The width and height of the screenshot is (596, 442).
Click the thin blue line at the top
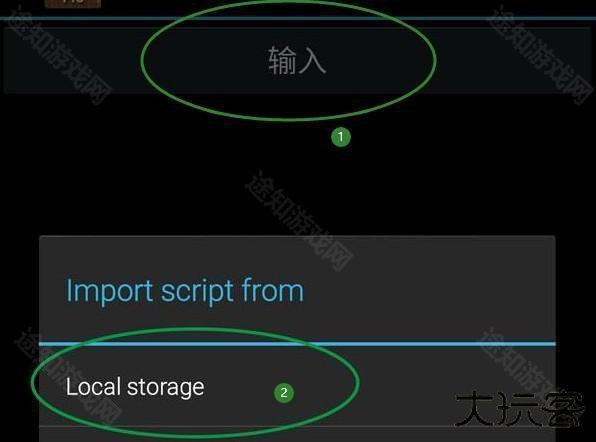coord(298,18)
